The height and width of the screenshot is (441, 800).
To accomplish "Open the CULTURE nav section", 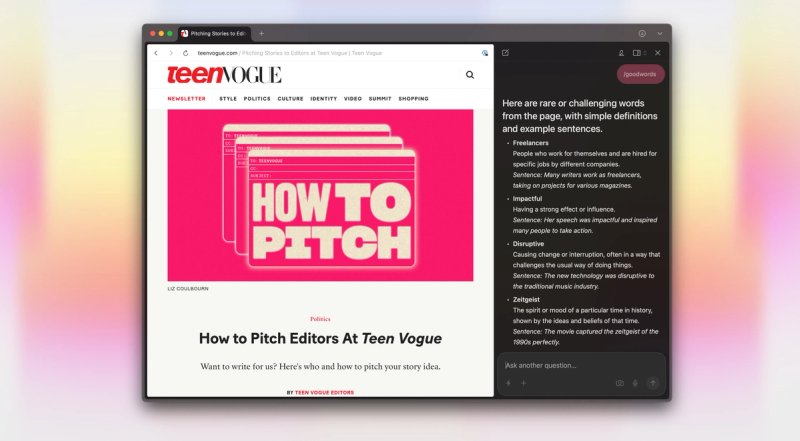I will (290, 99).
